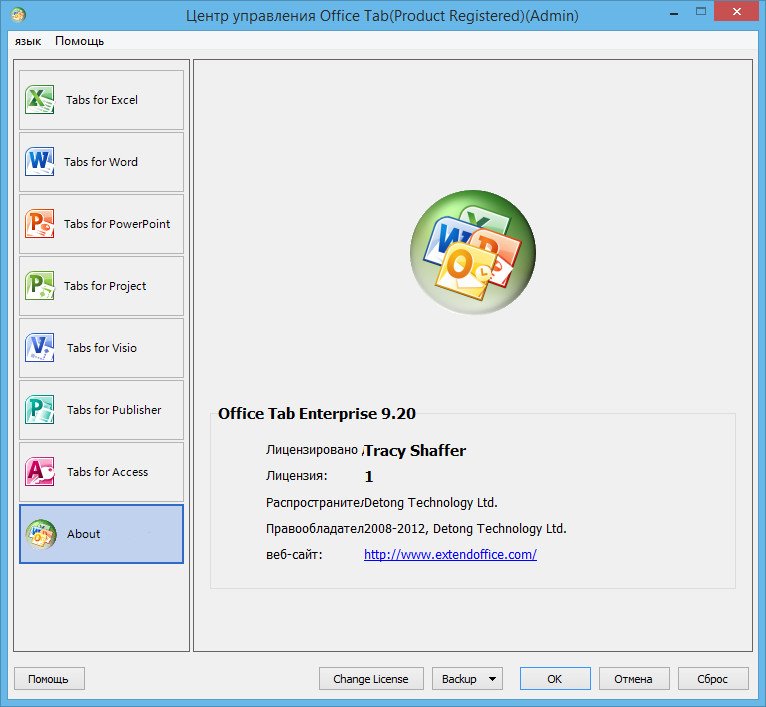Open the Tabs for Publisher label
The image size is (766, 707).
coord(114,409)
